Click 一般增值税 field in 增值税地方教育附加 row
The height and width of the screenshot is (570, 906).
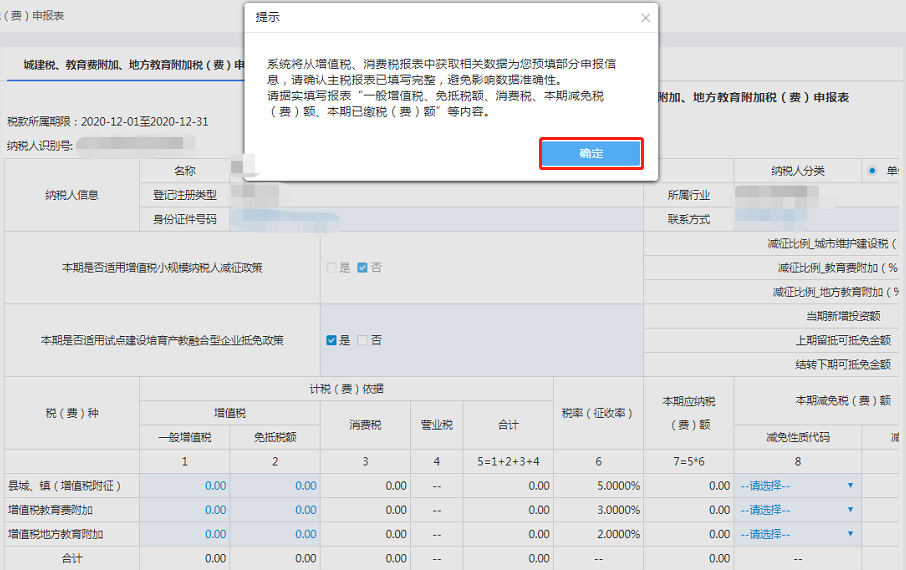pos(185,534)
